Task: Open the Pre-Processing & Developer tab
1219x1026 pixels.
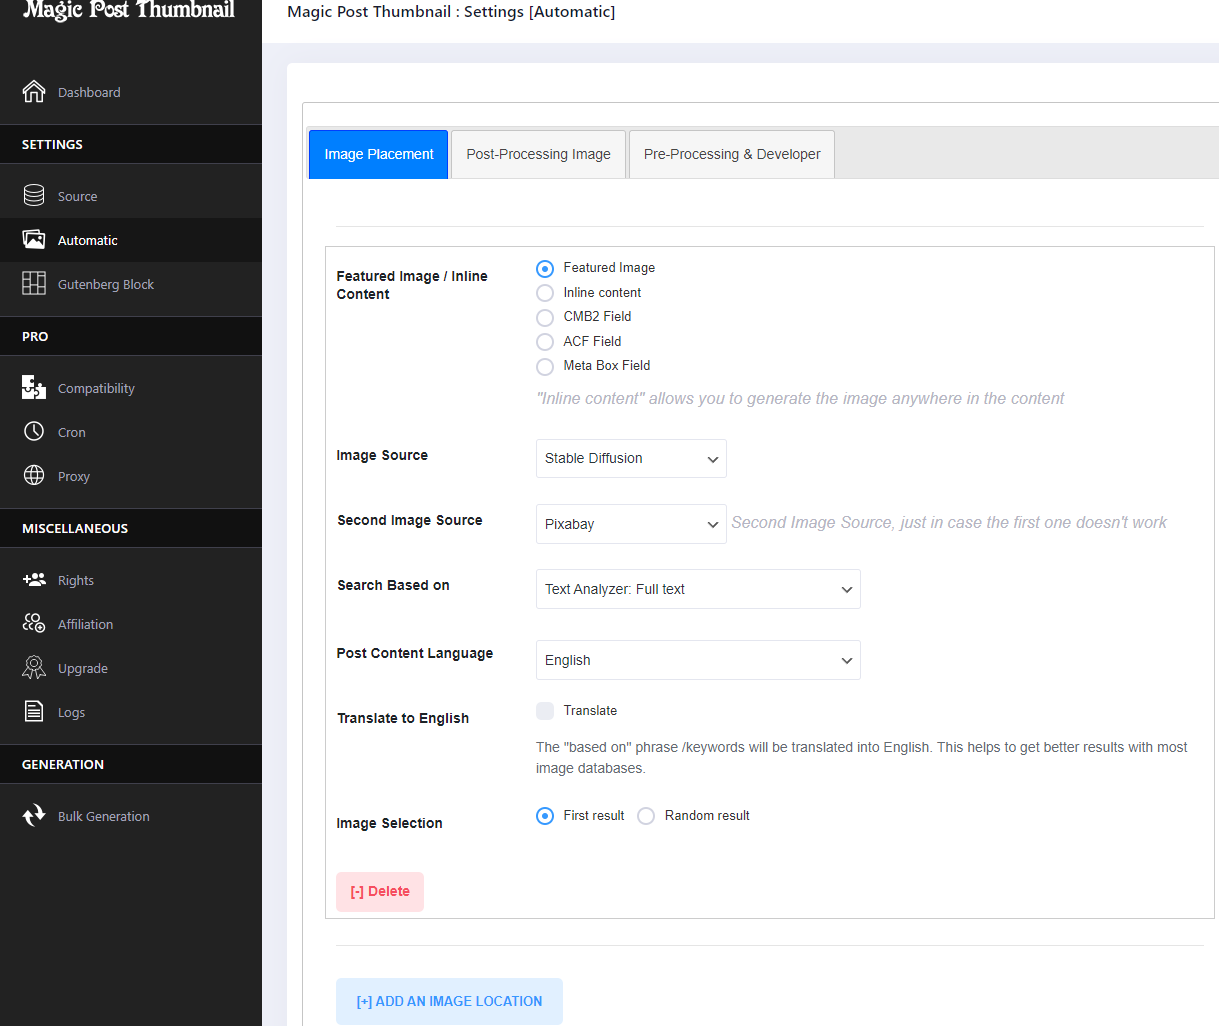Action: point(732,155)
